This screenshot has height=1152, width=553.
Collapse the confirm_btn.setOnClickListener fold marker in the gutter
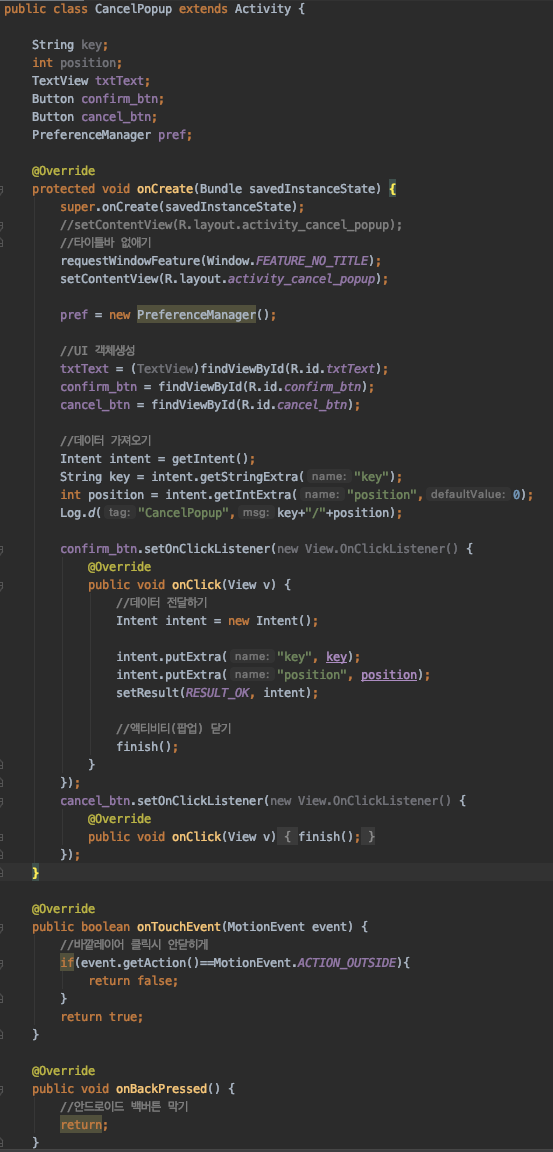pos(2,549)
